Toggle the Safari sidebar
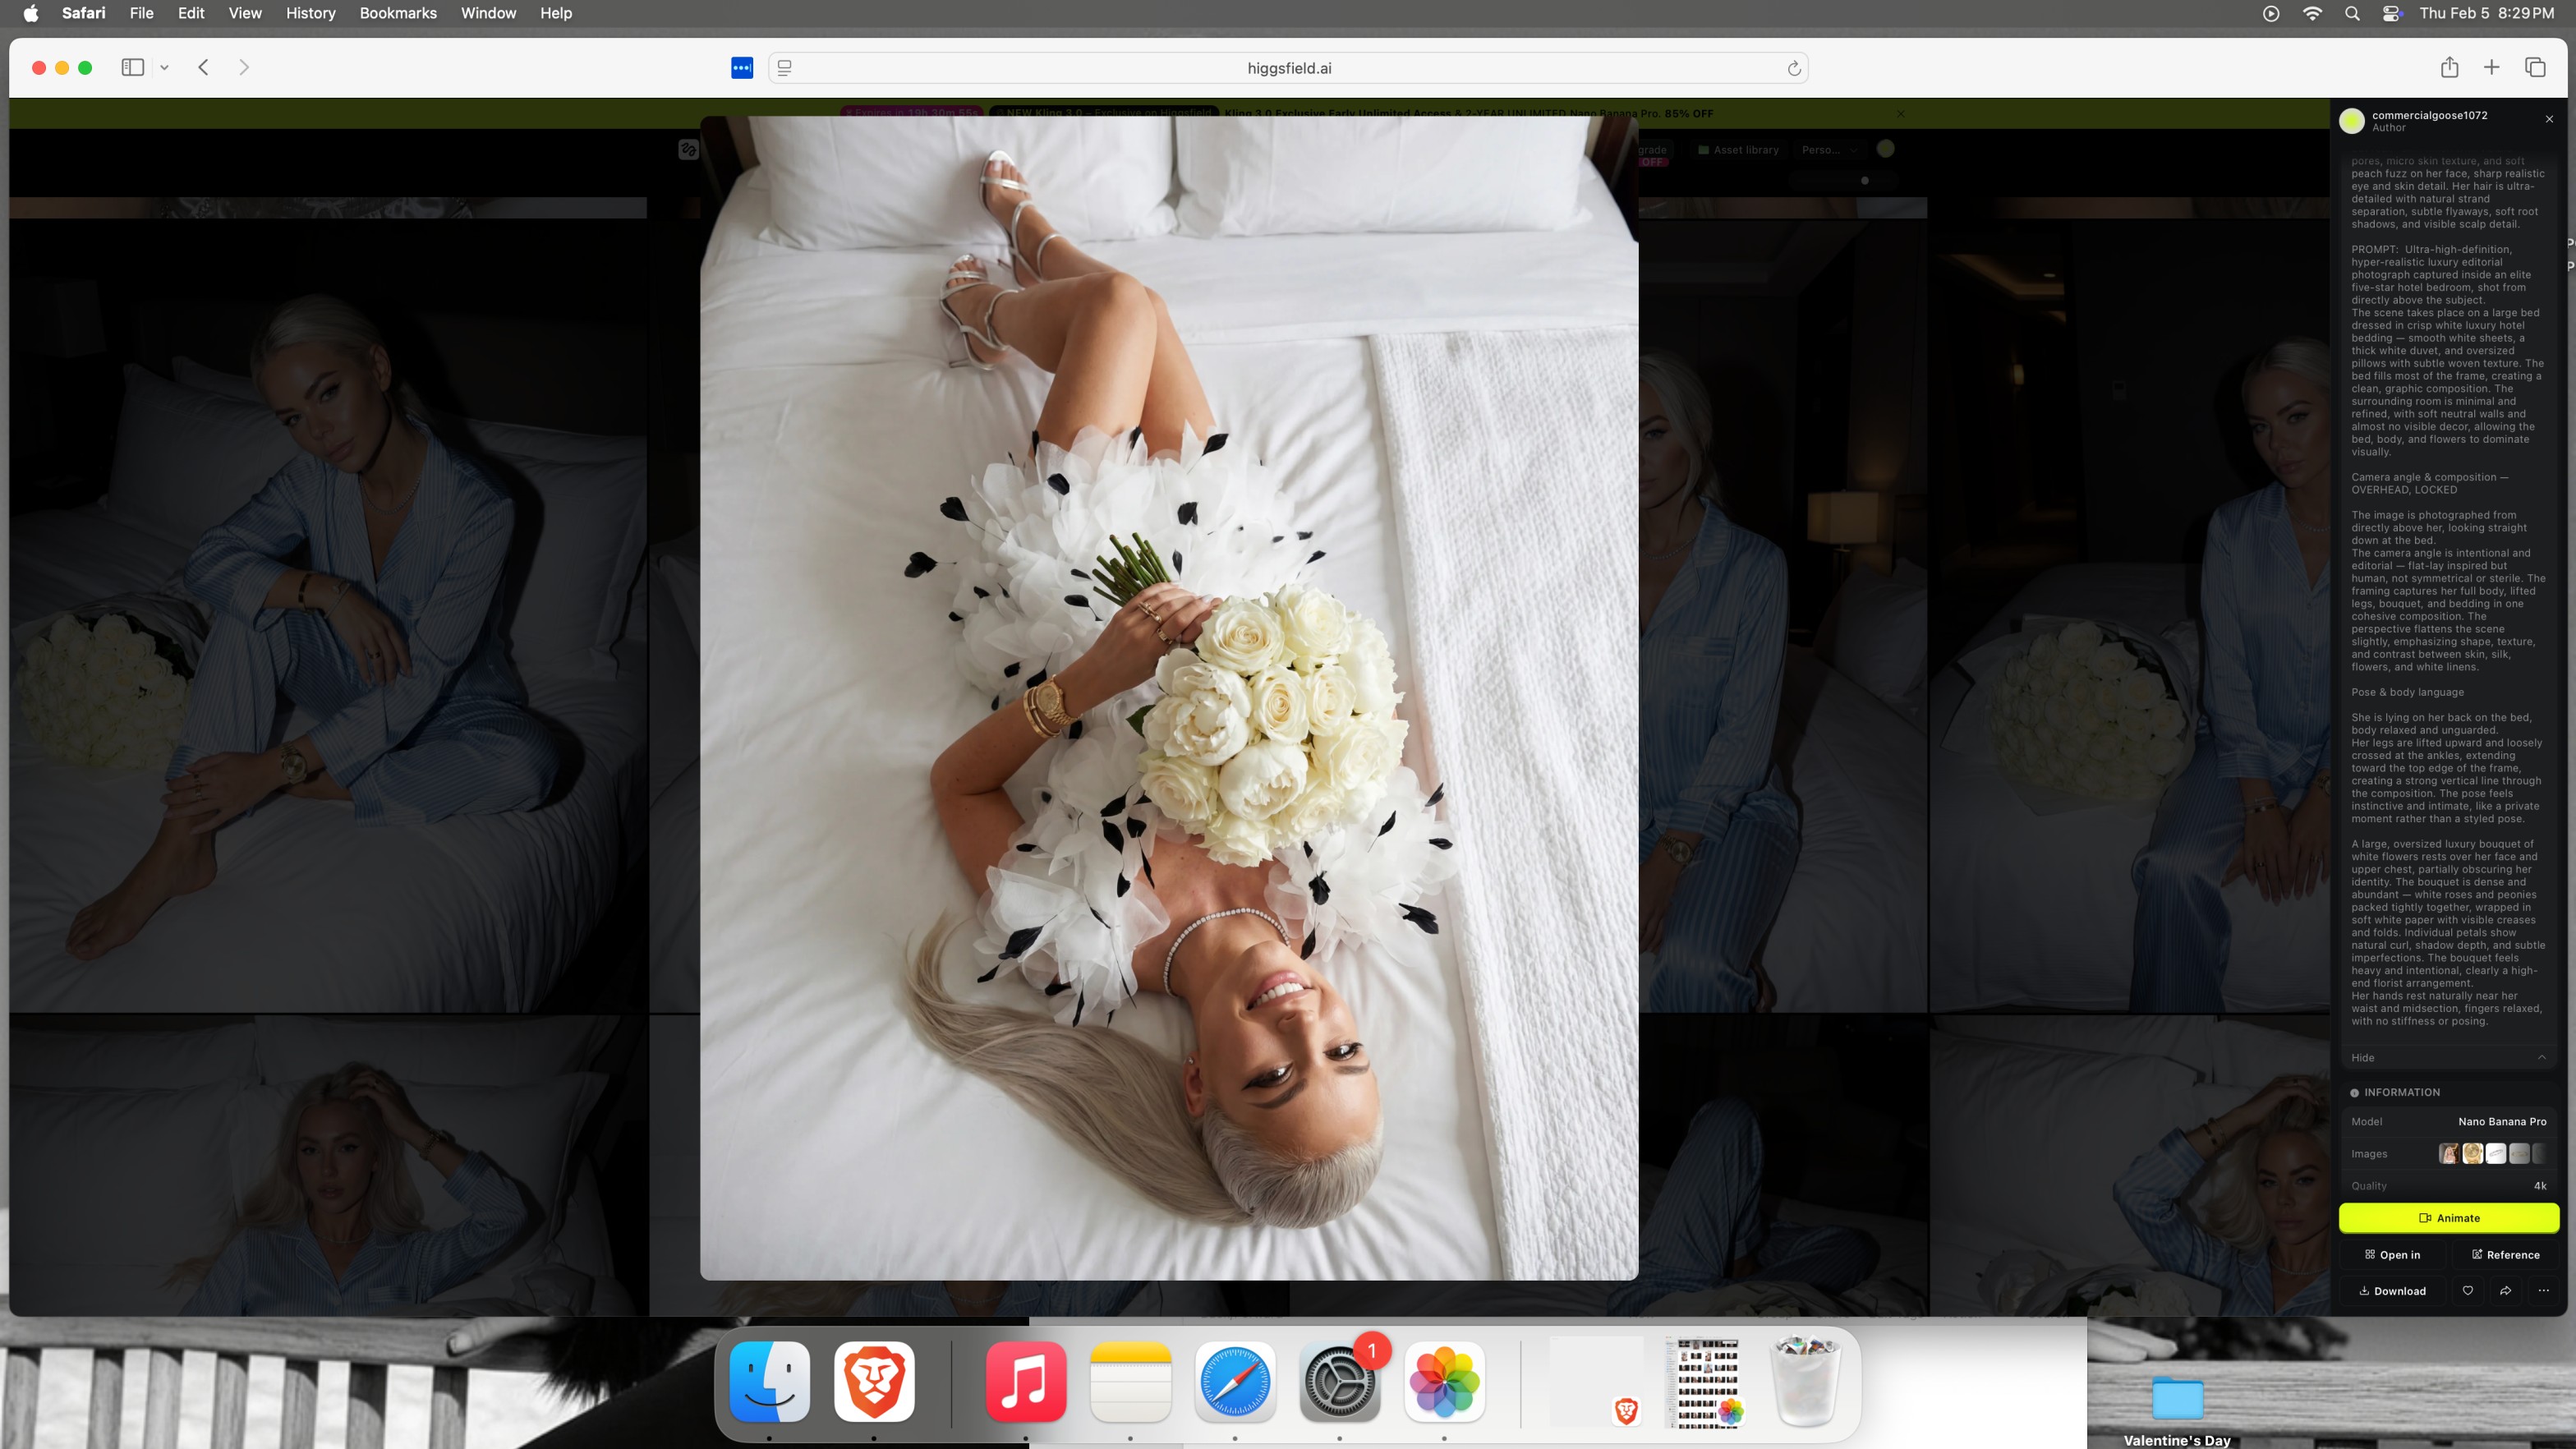Image resolution: width=2576 pixels, height=1449 pixels. (133, 68)
